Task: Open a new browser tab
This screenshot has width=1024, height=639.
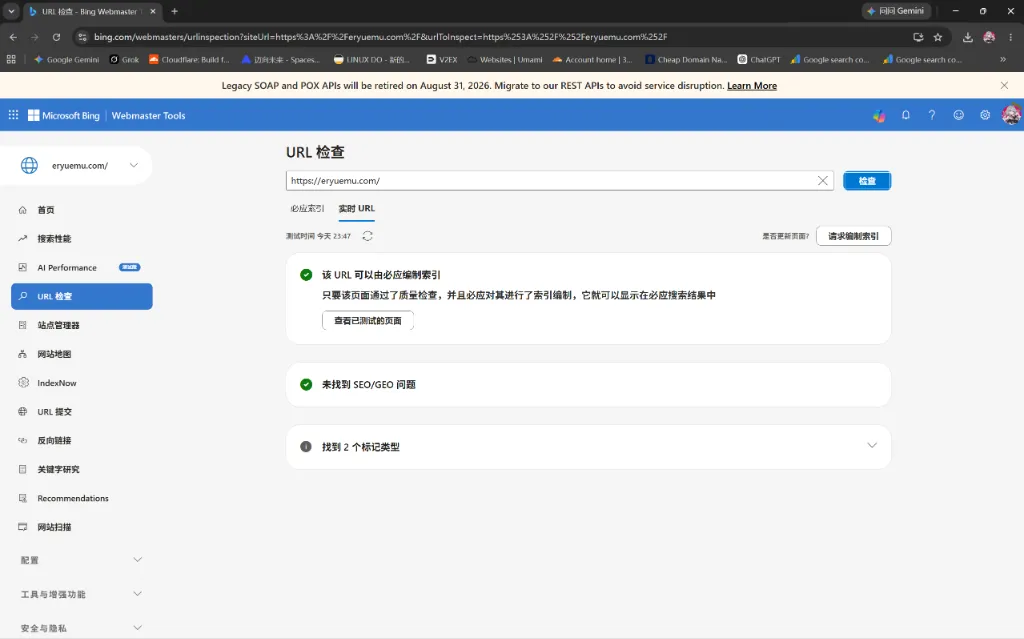Action: 174,11
